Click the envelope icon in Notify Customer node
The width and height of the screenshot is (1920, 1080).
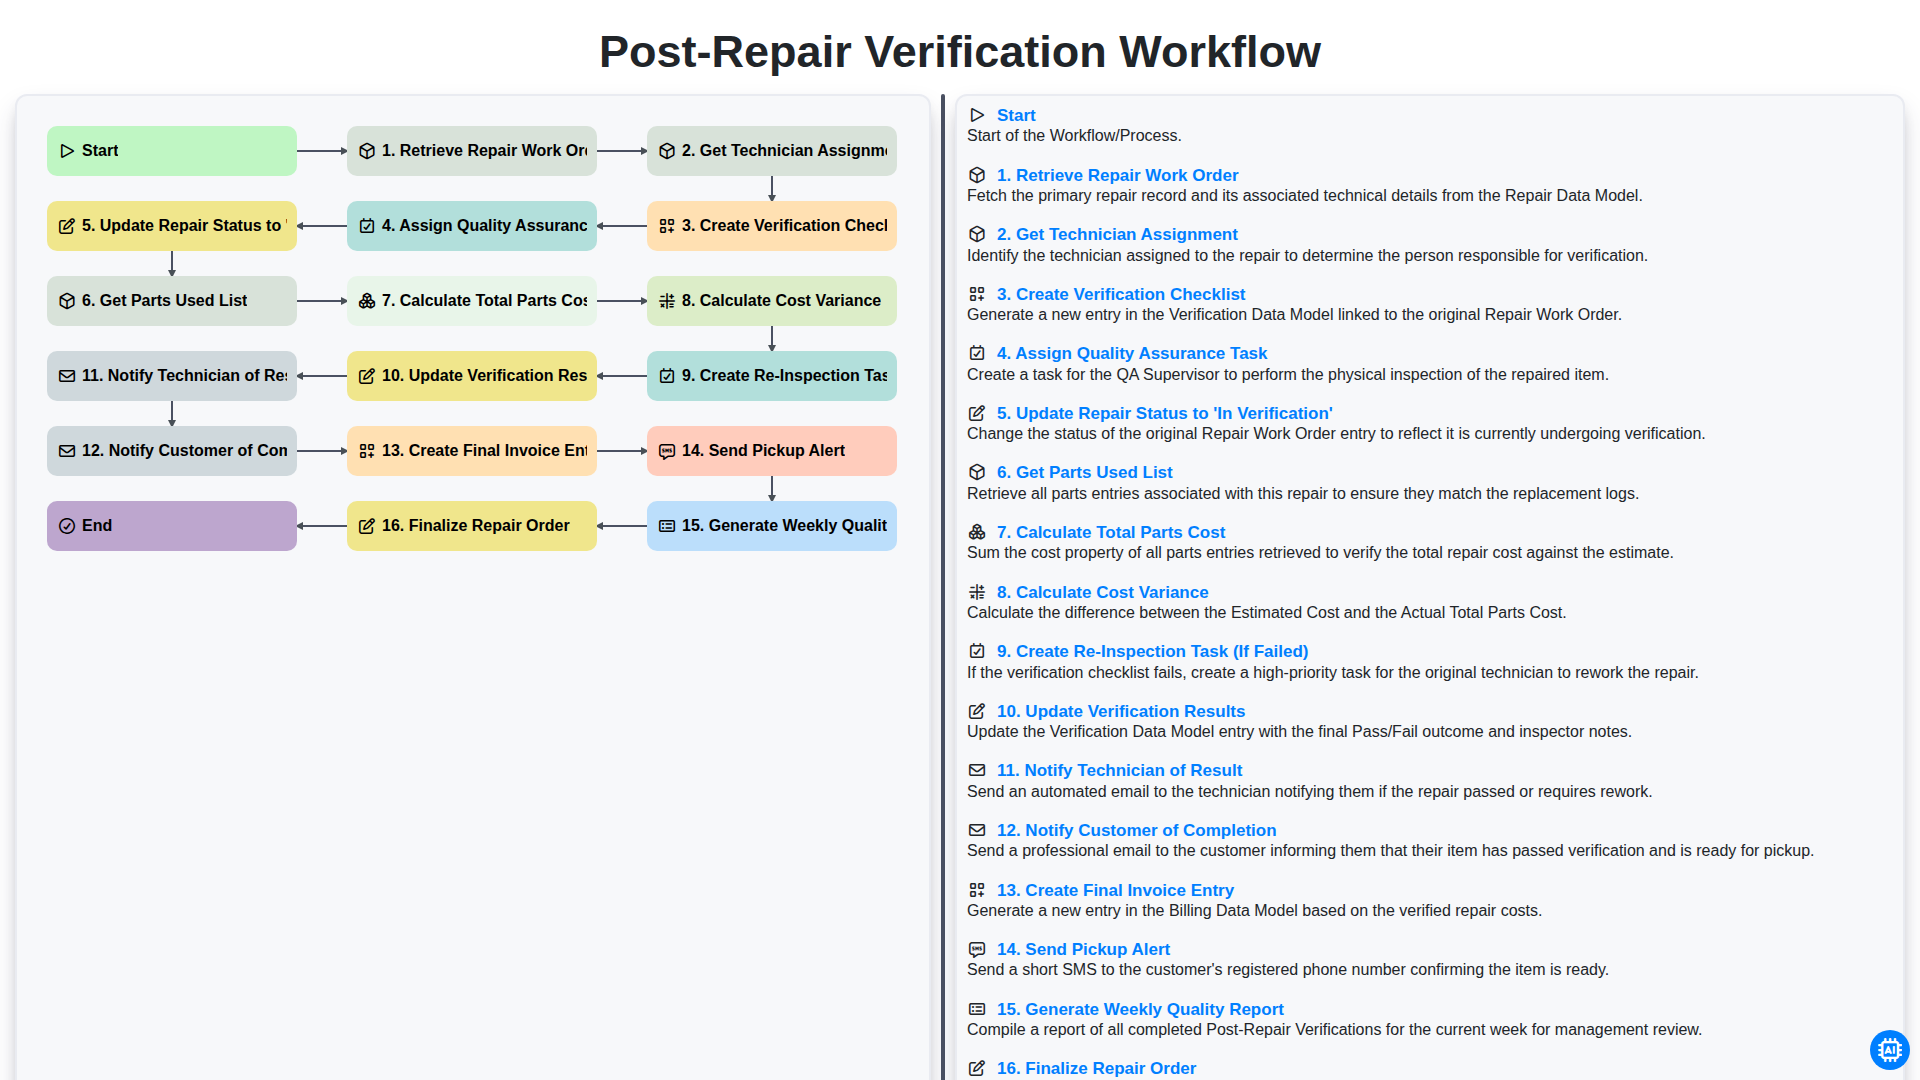click(x=67, y=451)
